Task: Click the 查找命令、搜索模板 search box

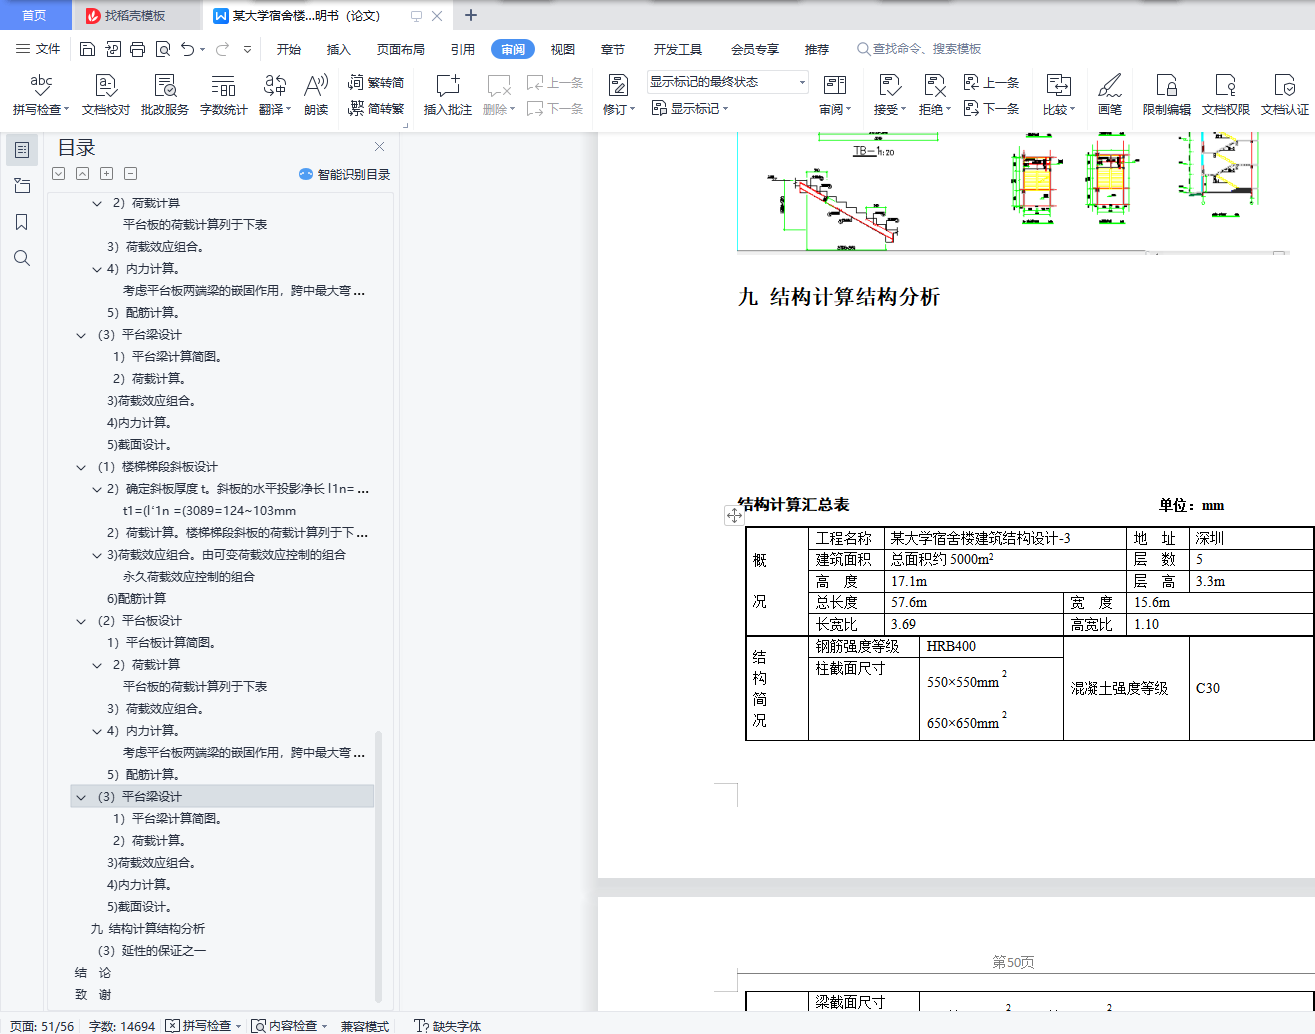Action: 920,49
